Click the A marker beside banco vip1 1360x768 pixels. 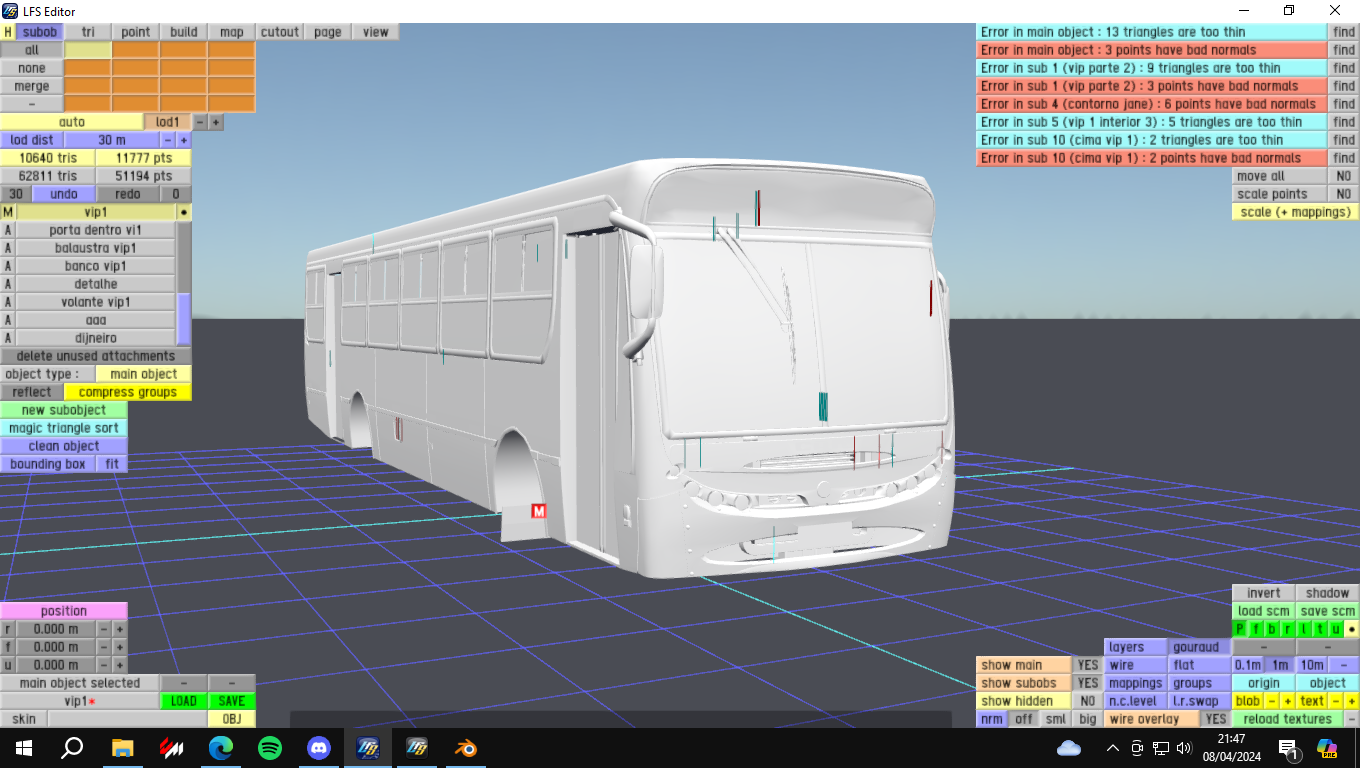click(x=8, y=266)
